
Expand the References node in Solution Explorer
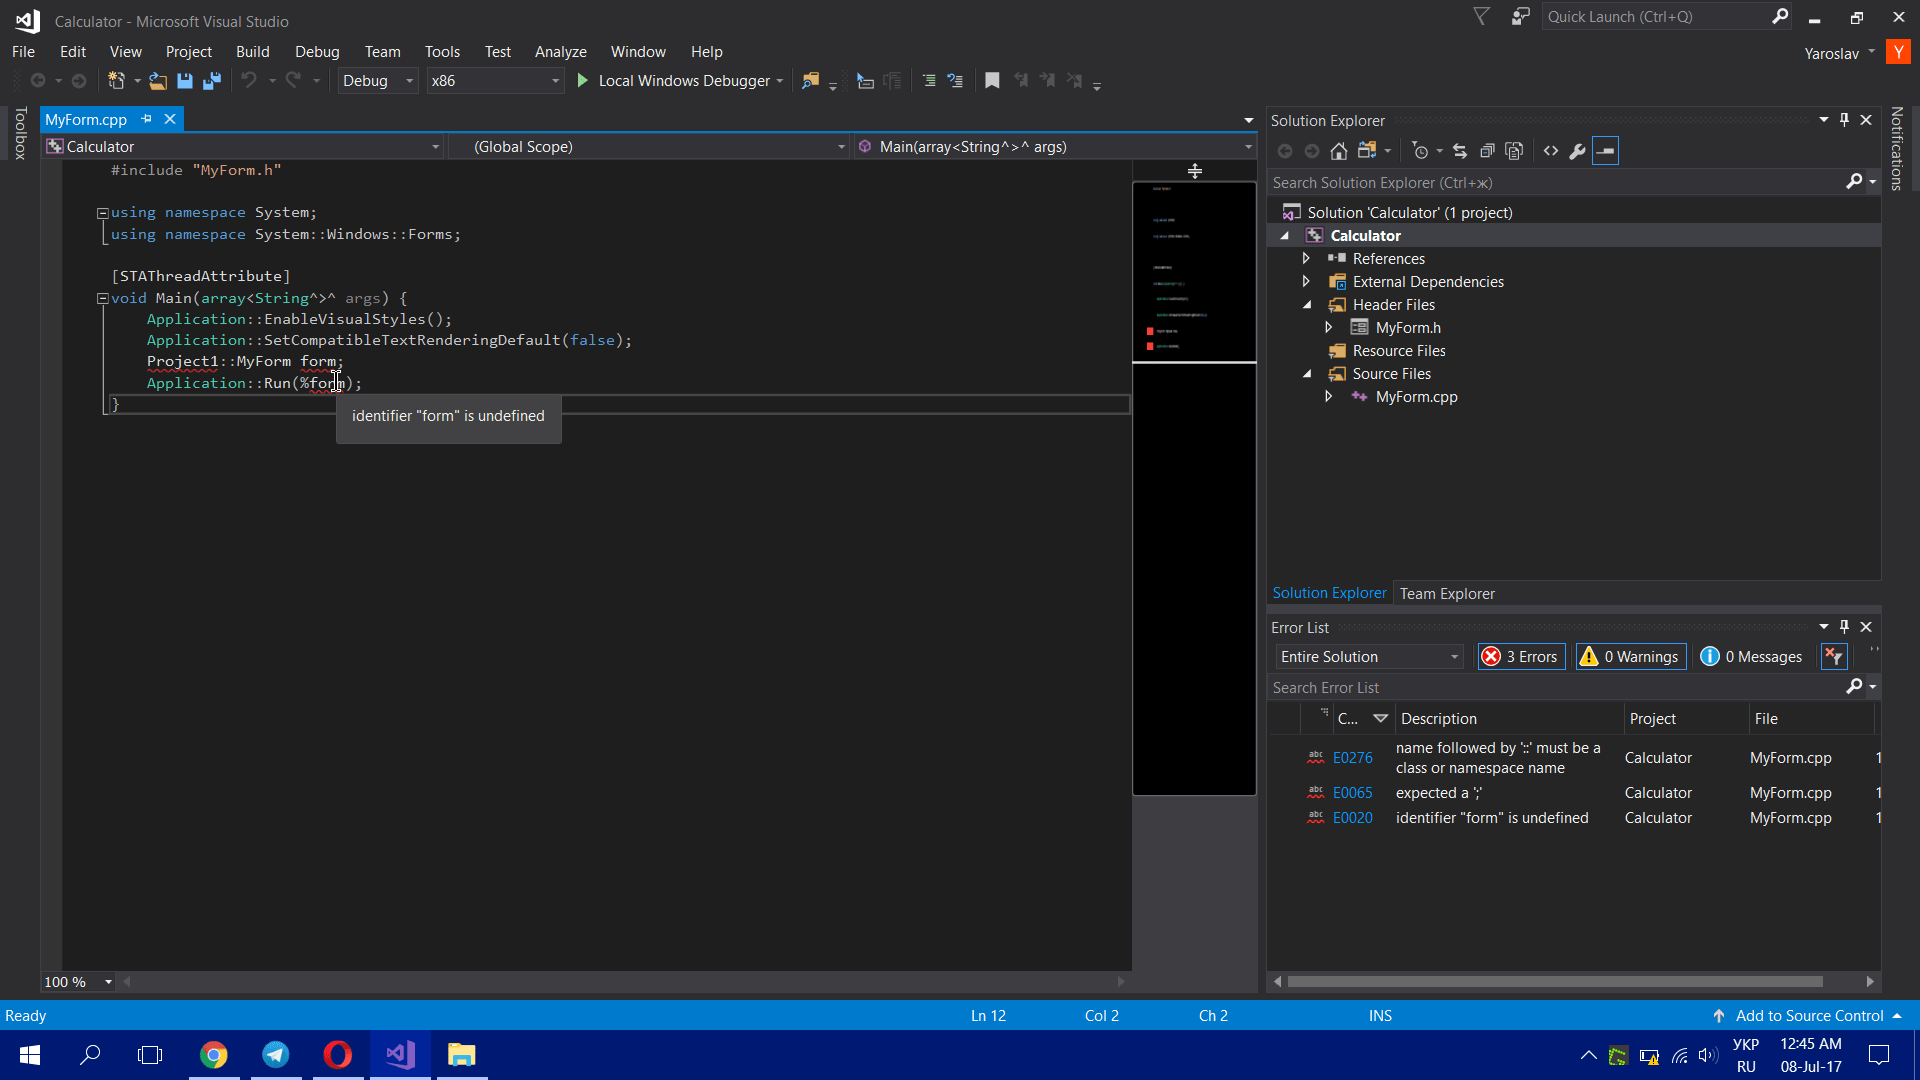(1307, 258)
